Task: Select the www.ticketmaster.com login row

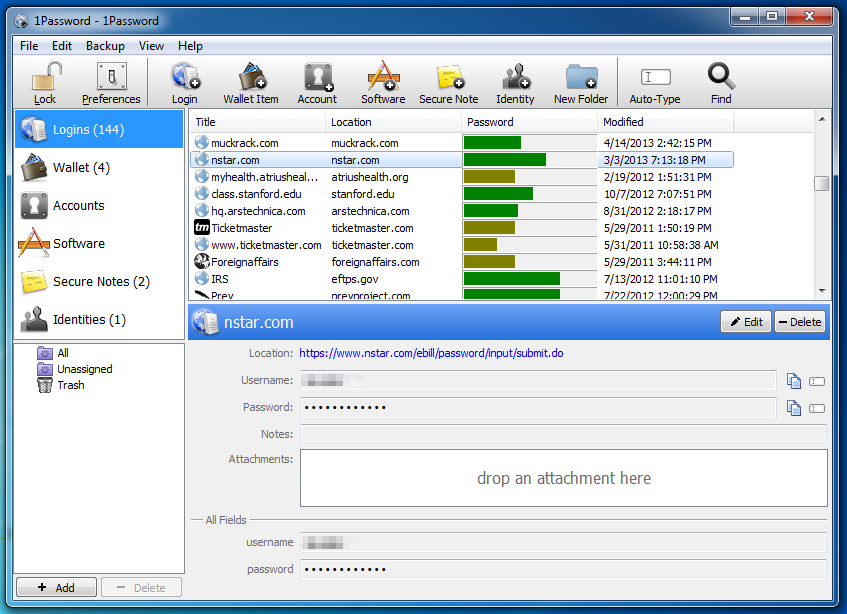Action: [462, 245]
